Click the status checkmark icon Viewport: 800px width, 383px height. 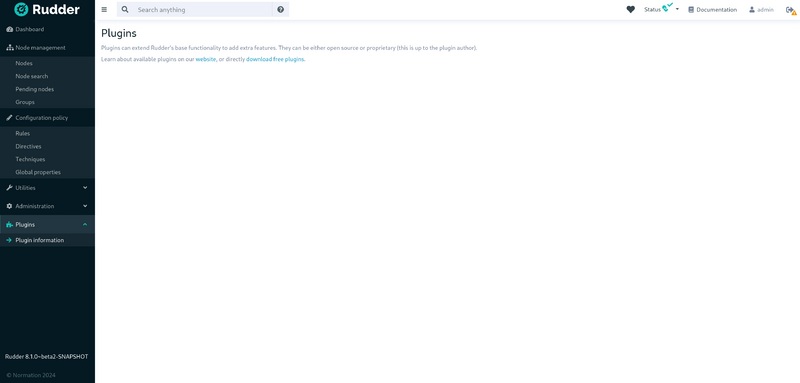click(x=667, y=8)
